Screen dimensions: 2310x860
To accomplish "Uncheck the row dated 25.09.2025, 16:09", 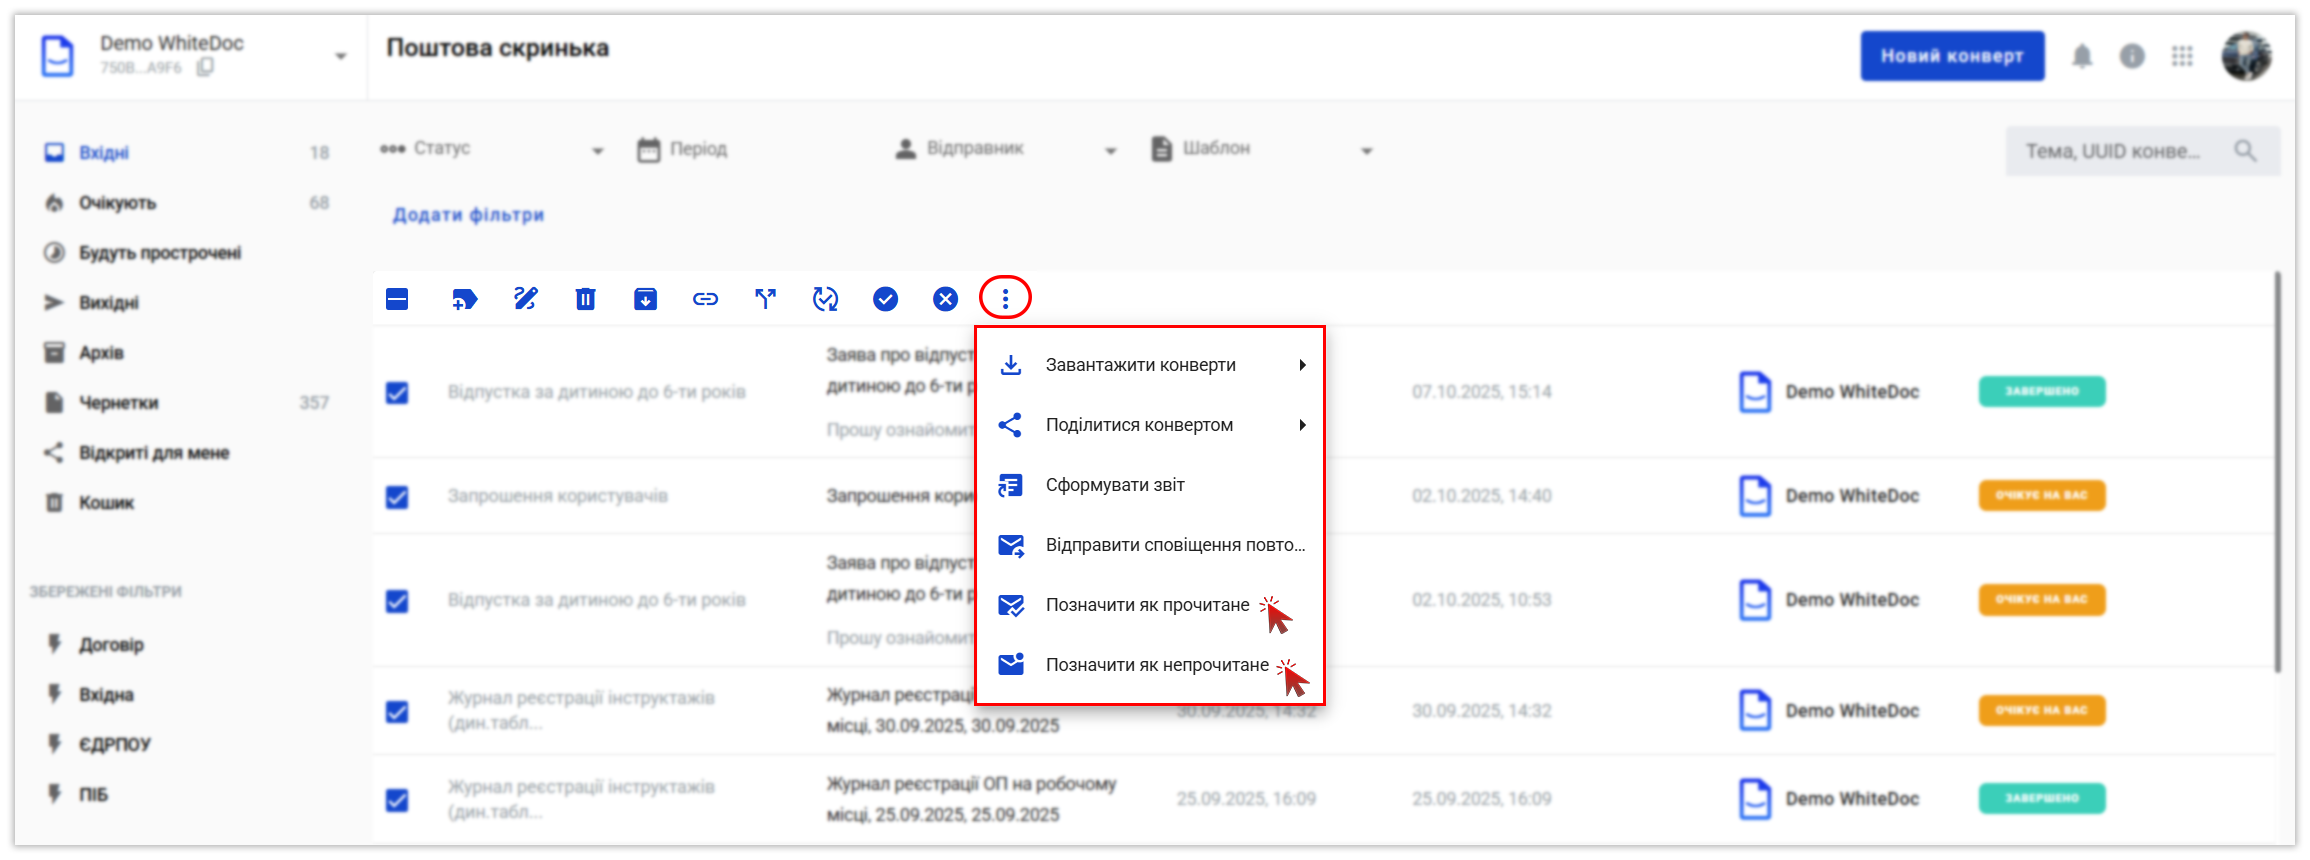I will click(x=397, y=800).
